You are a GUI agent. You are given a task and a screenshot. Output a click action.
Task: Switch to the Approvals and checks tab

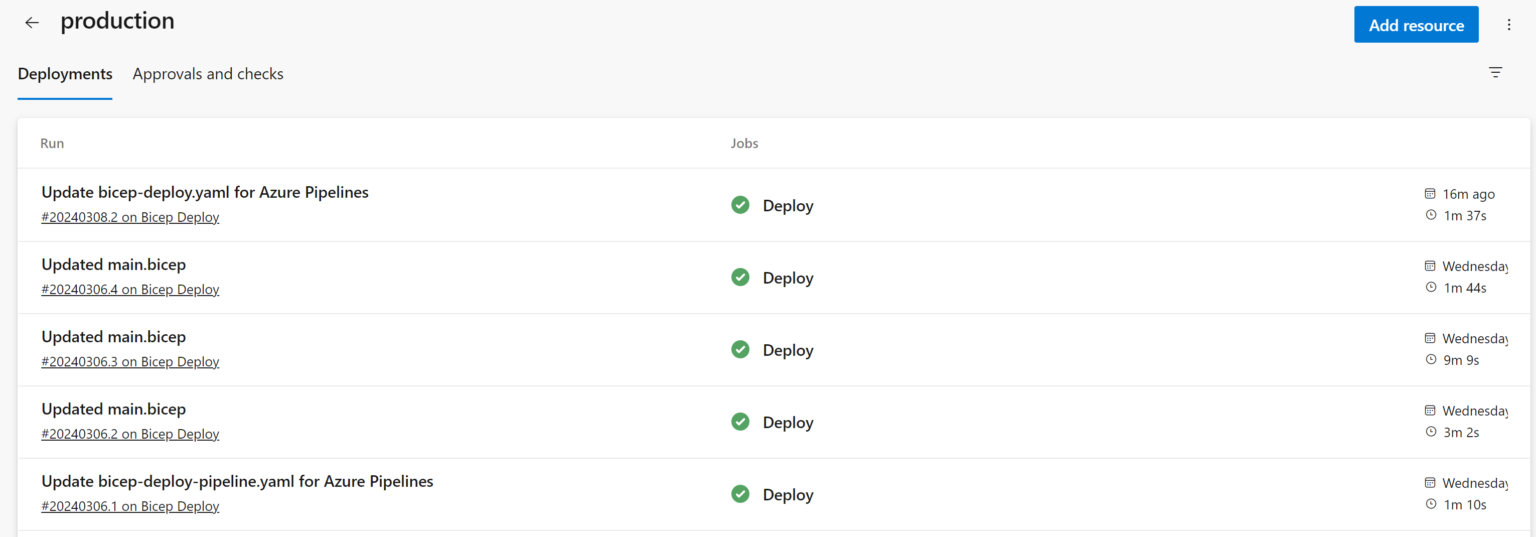(208, 74)
